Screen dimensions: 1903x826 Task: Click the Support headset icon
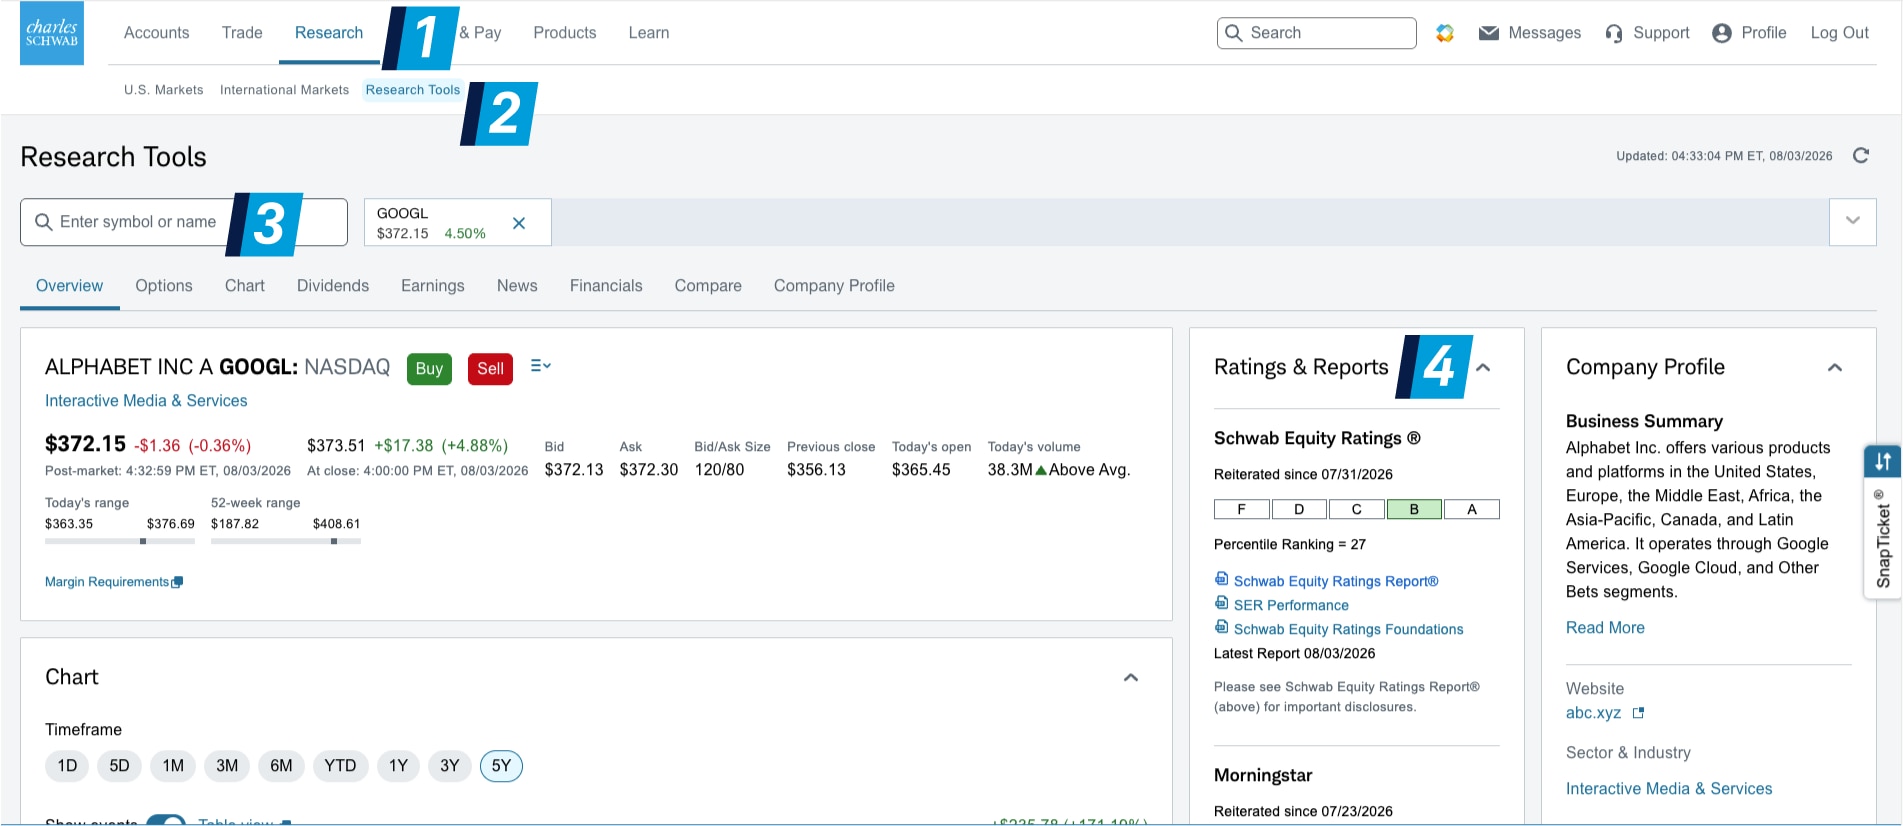coord(1614,33)
